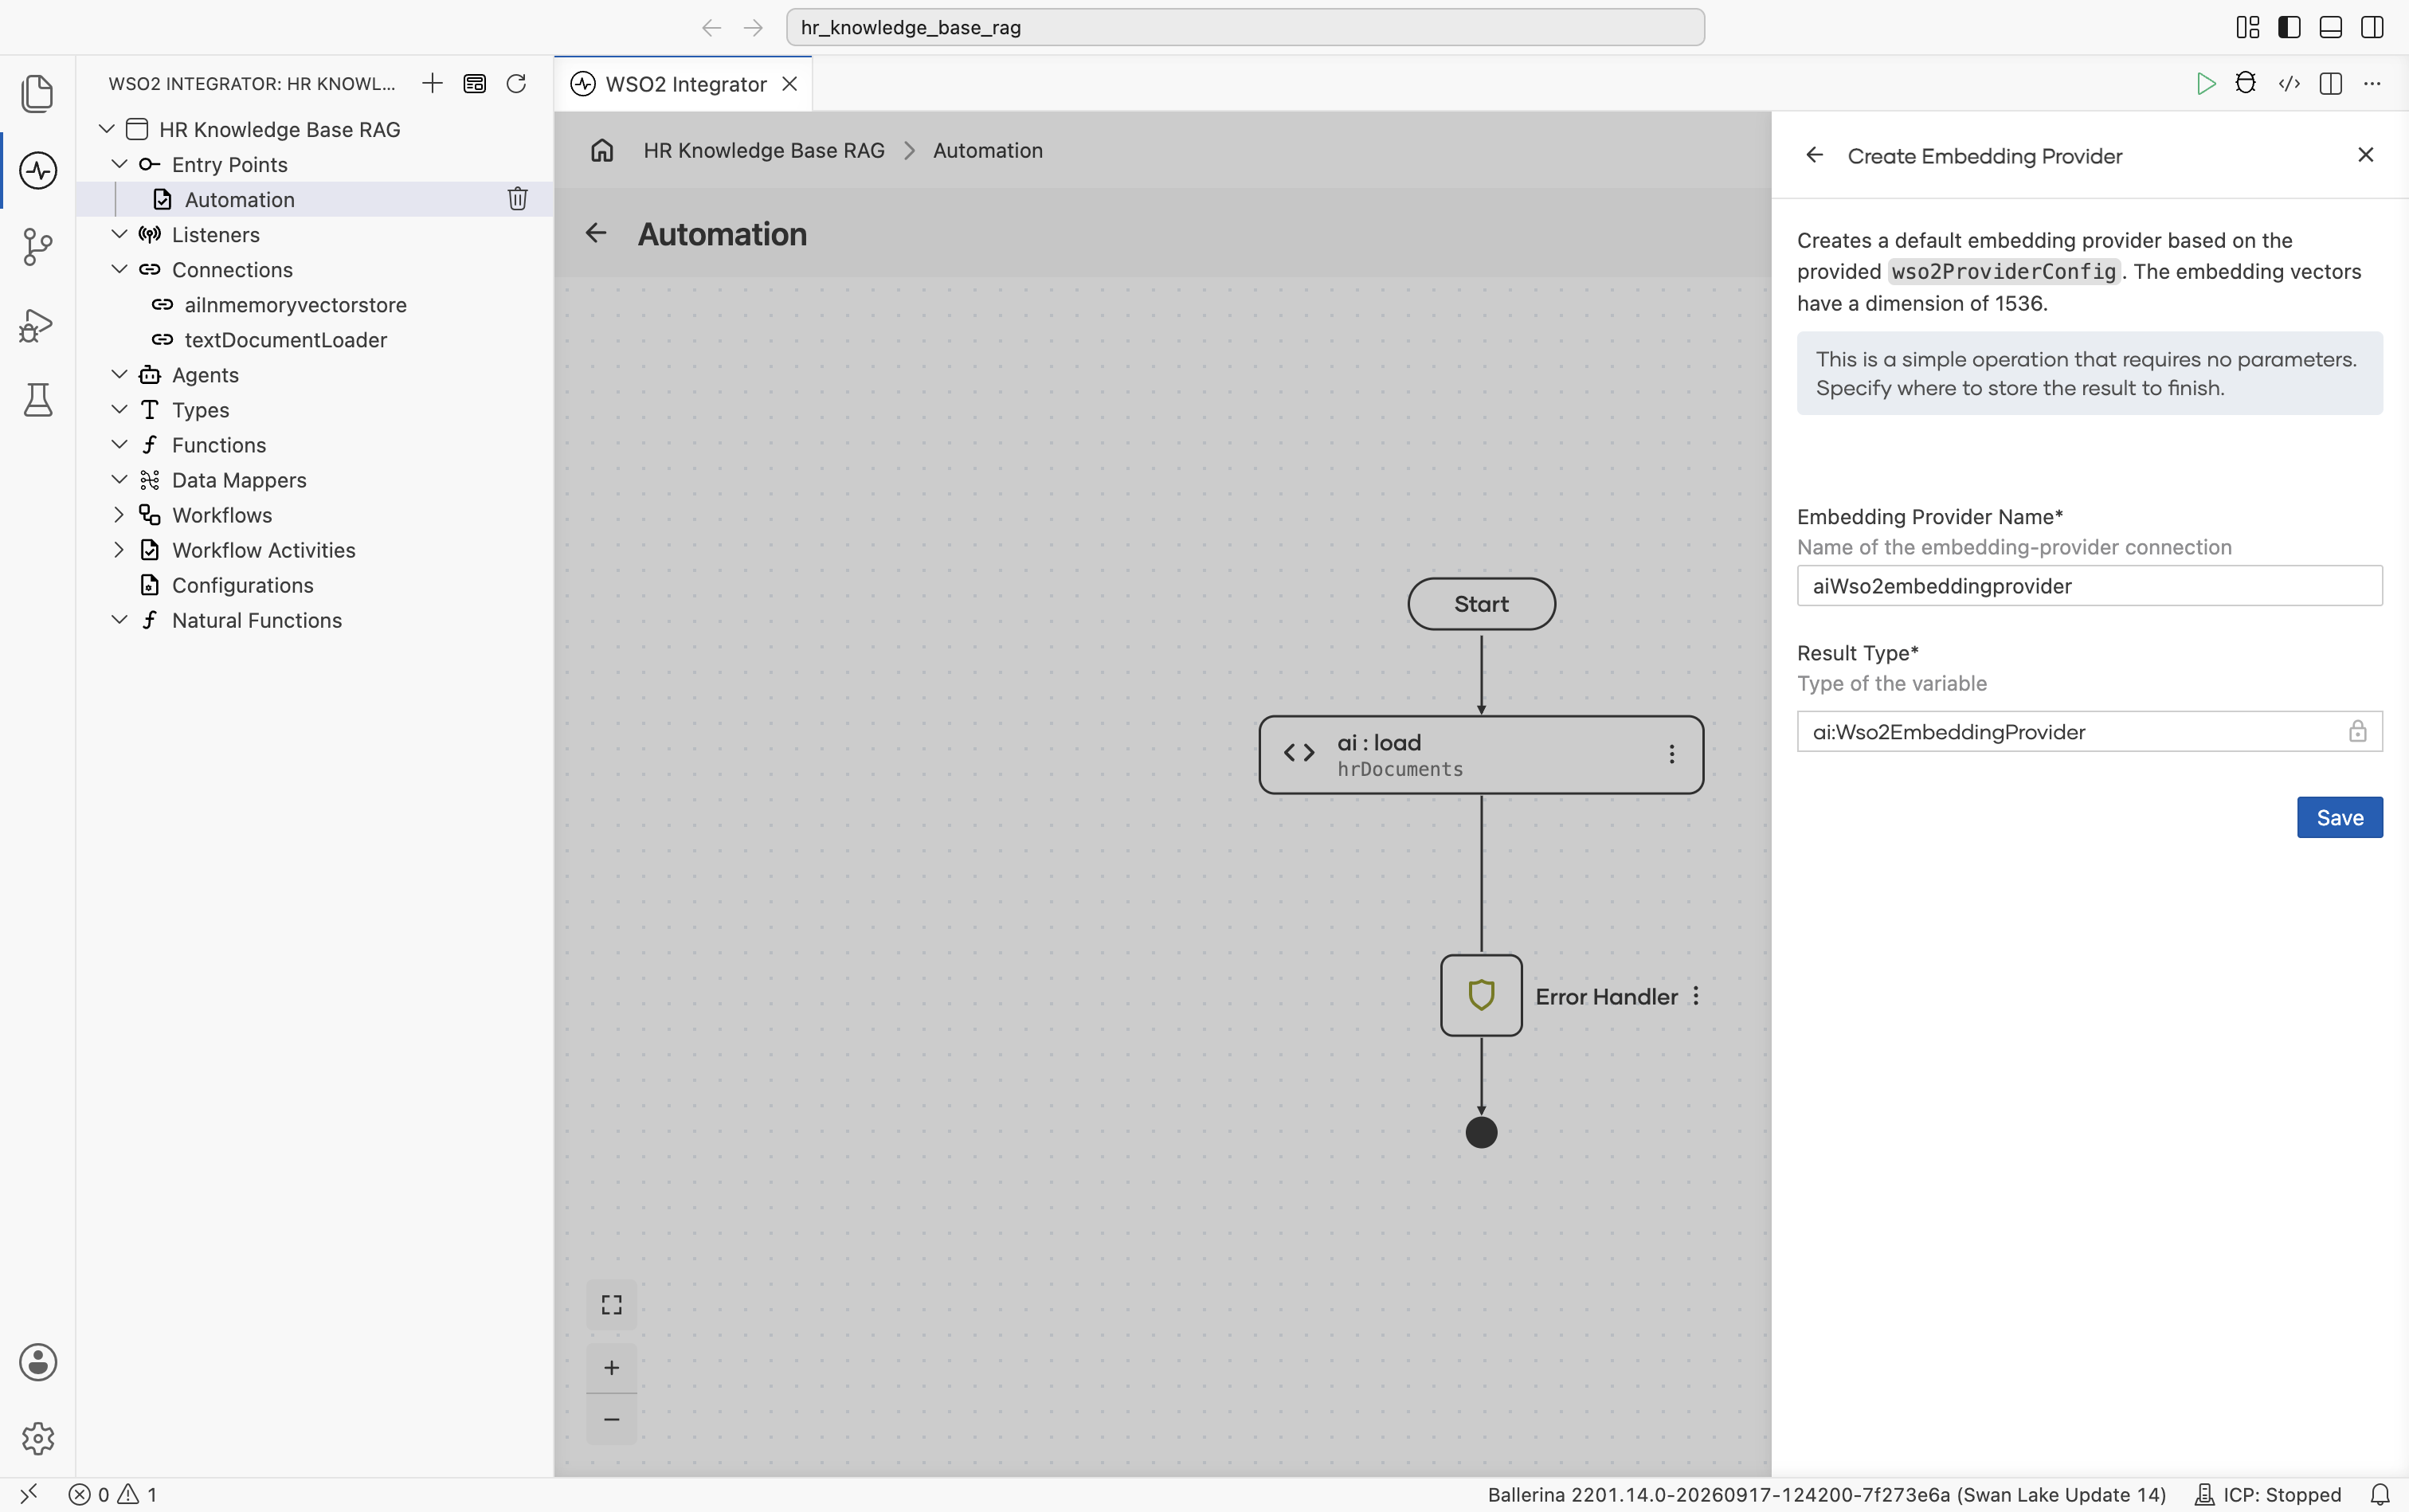Open the Error Handler three-dot menu
The width and height of the screenshot is (2409, 1512).
1696,996
